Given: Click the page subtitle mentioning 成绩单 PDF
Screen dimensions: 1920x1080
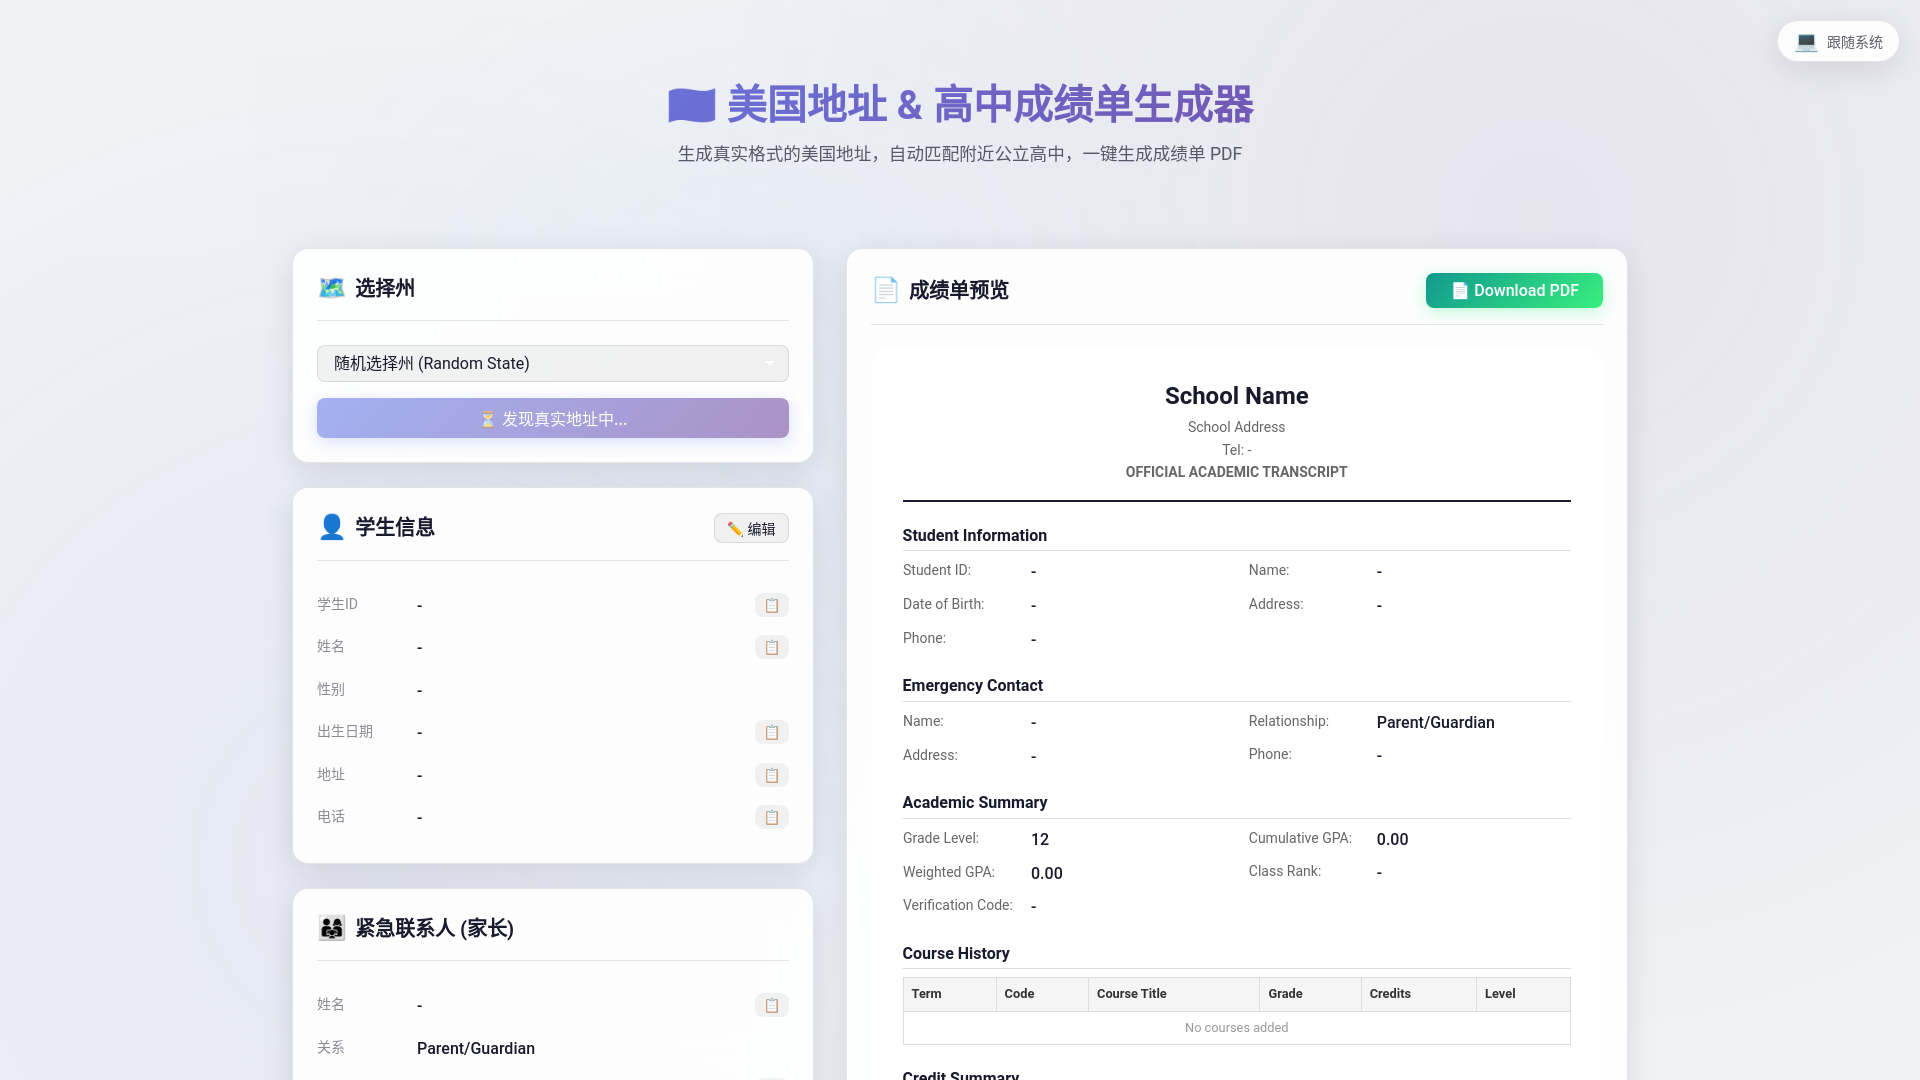Looking at the screenshot, I should click(x=960, y=154).
